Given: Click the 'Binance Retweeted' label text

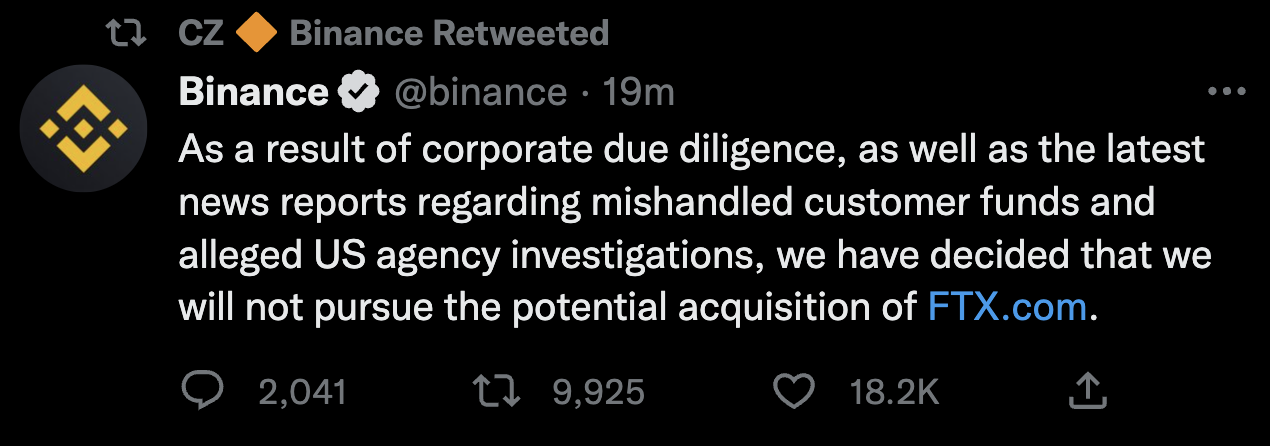Looking at the screenshot, I should pos(449,34).
